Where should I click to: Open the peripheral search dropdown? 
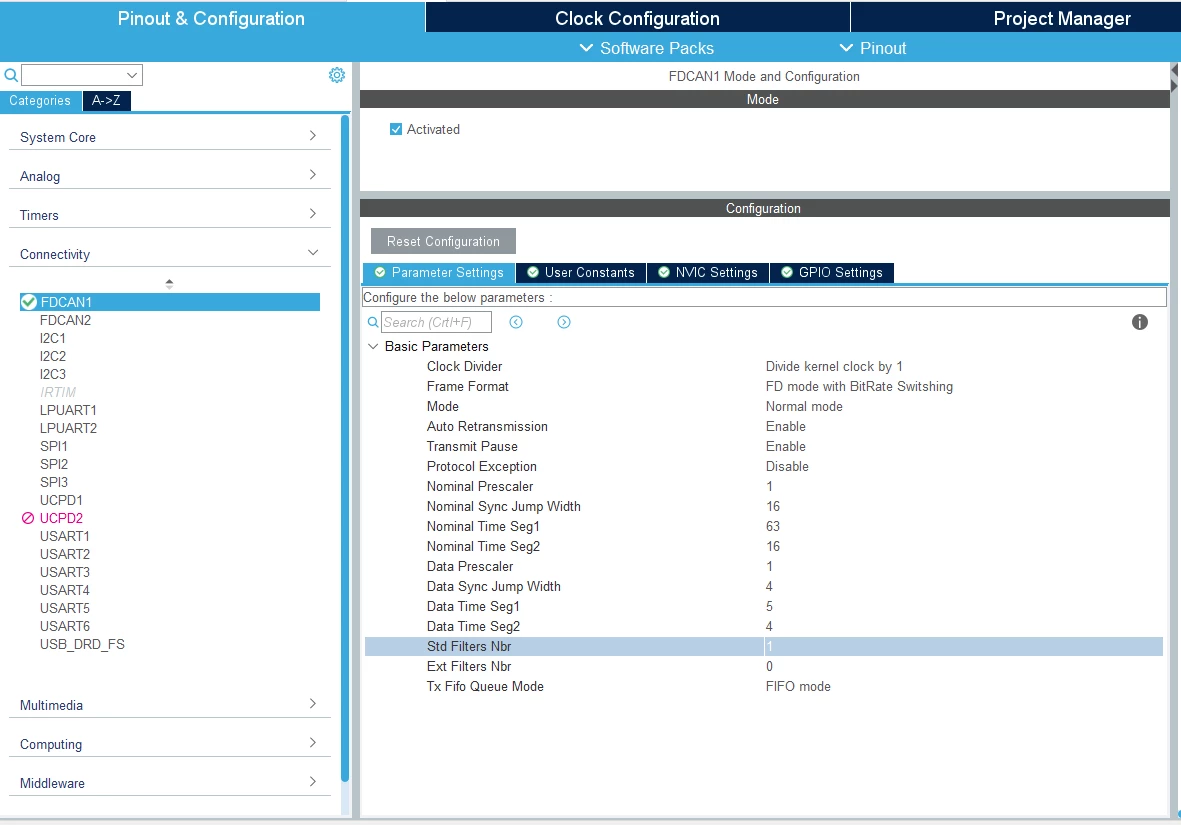tap(132, 75)
